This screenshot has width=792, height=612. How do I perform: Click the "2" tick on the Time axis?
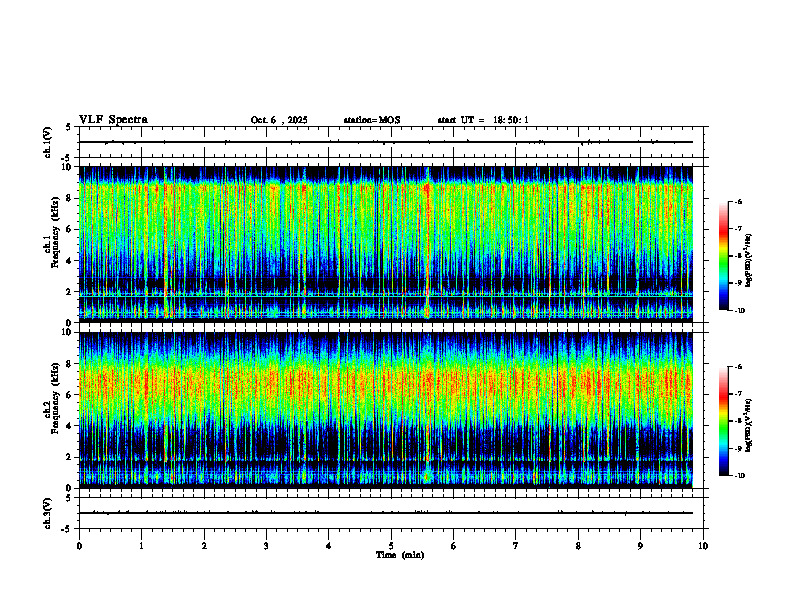[204, 546]
